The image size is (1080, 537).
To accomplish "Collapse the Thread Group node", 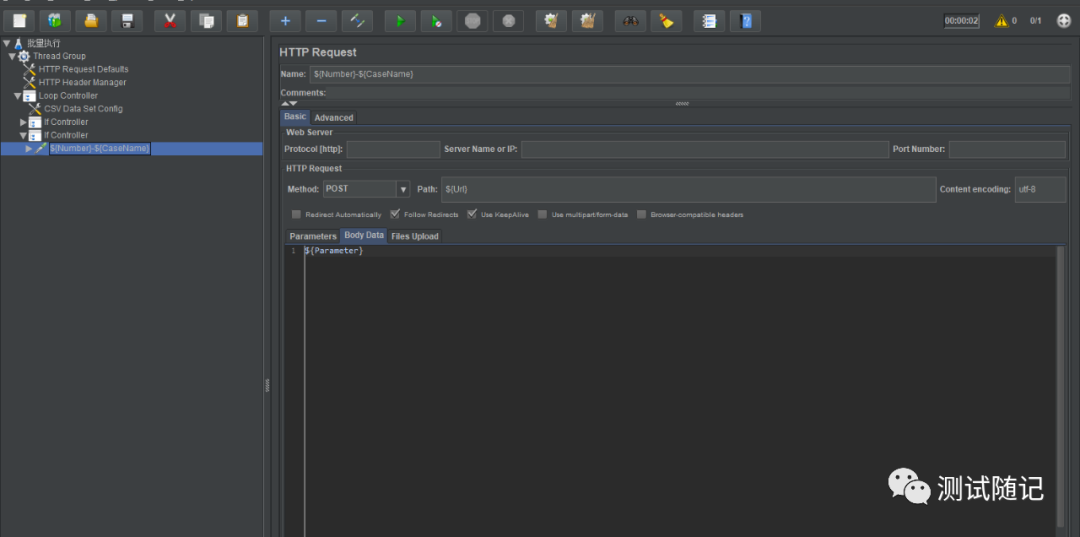I will pyautogui.click(x=12, y=56).
